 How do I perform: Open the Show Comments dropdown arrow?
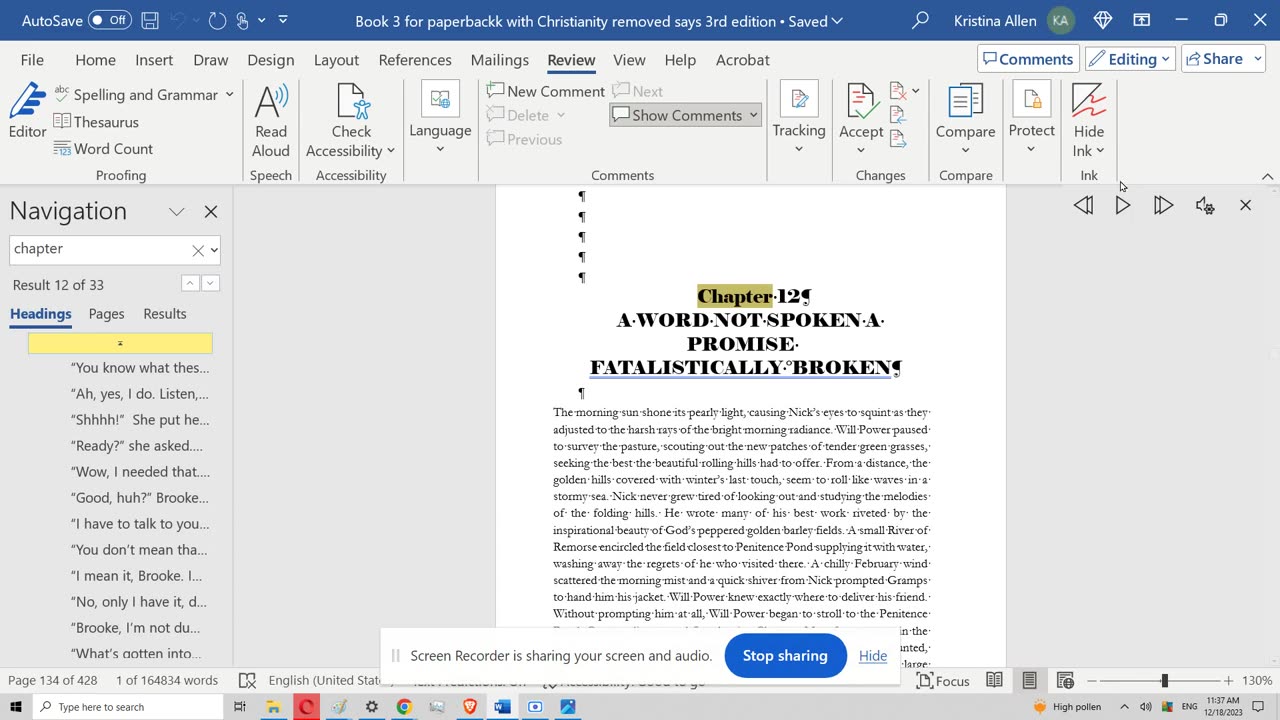click(753, 115)
